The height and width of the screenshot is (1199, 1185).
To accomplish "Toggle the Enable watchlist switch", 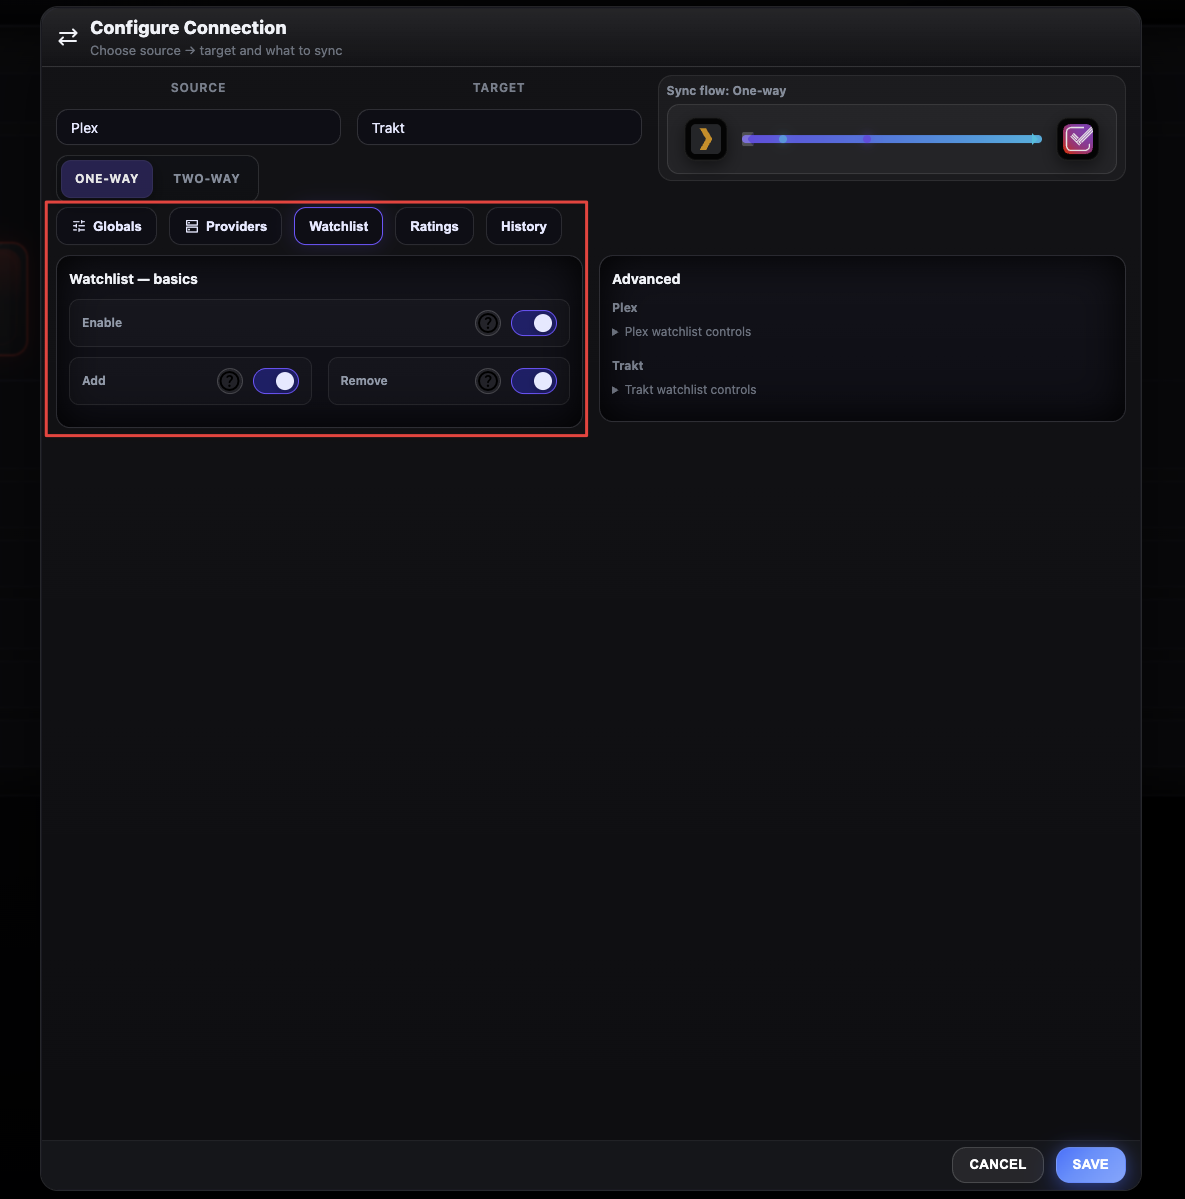I will [534, 323].
